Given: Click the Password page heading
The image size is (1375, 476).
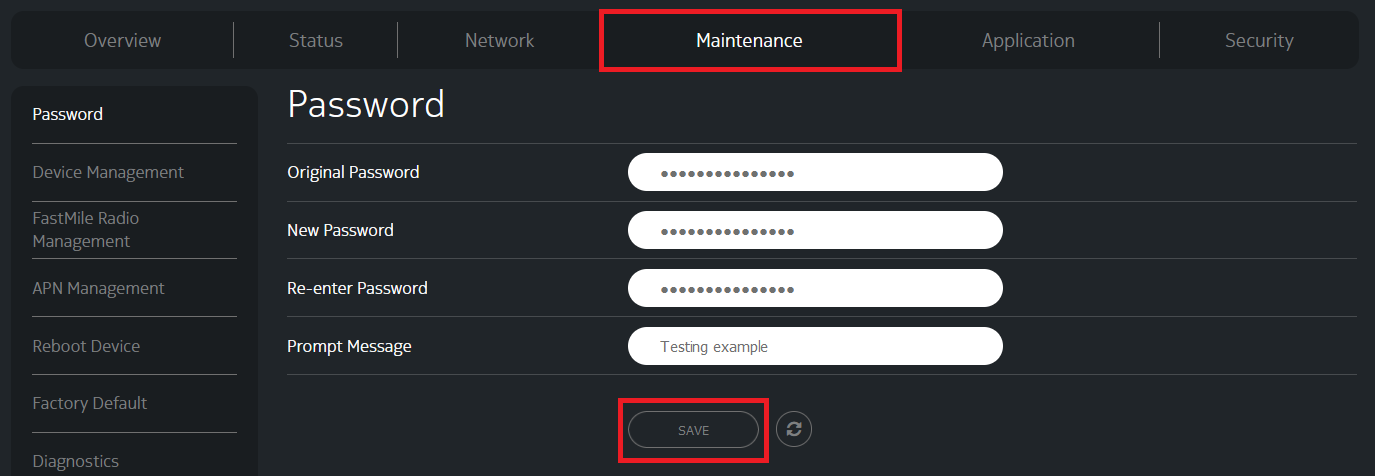Looking at the screenshot, I should [366, 105].
